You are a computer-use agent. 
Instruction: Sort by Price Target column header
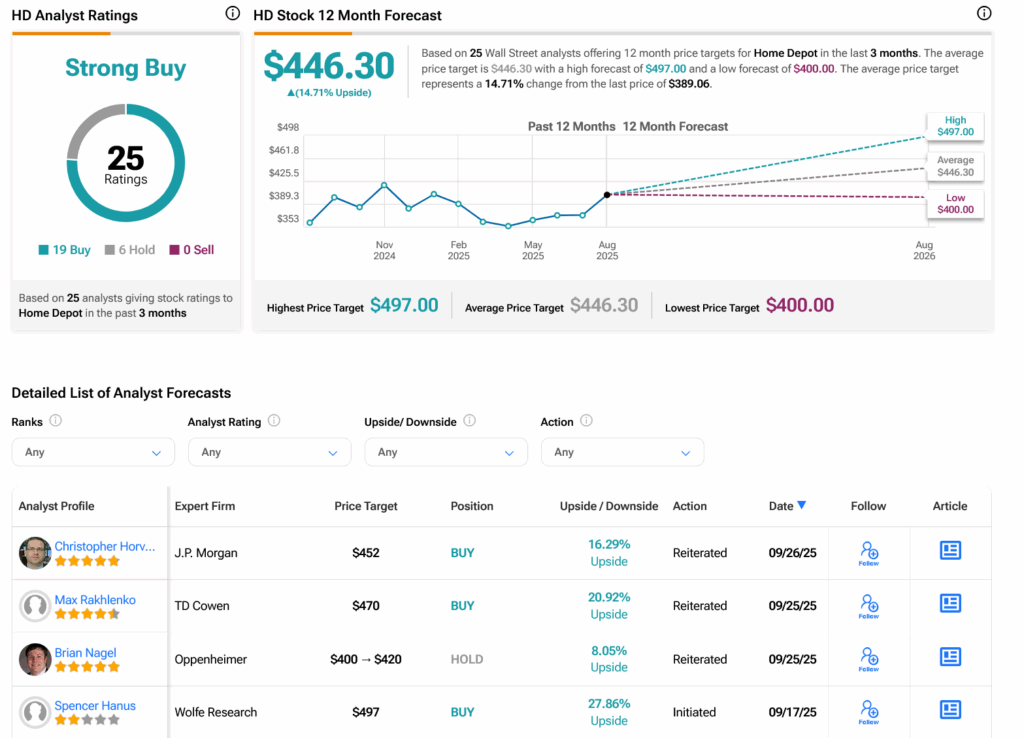click(x=365, y=506)
